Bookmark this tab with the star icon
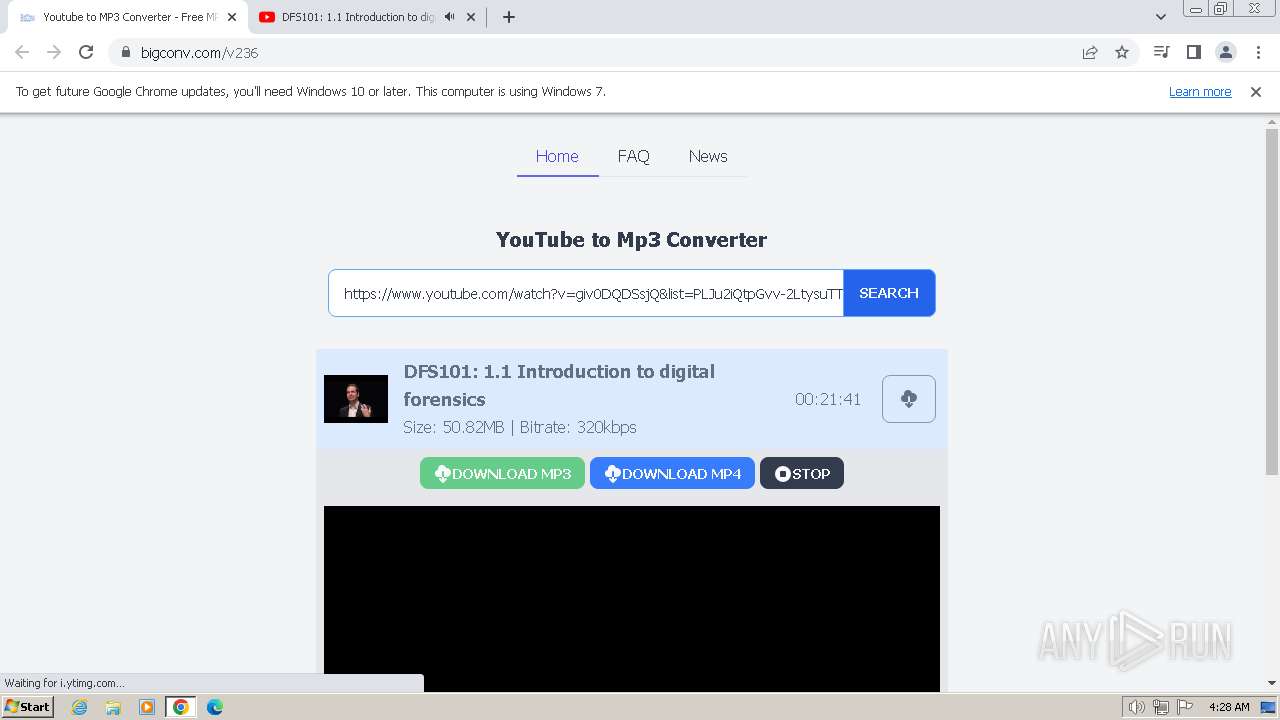This screenshot has height=720, width=1280. [x=1122, y=52]
